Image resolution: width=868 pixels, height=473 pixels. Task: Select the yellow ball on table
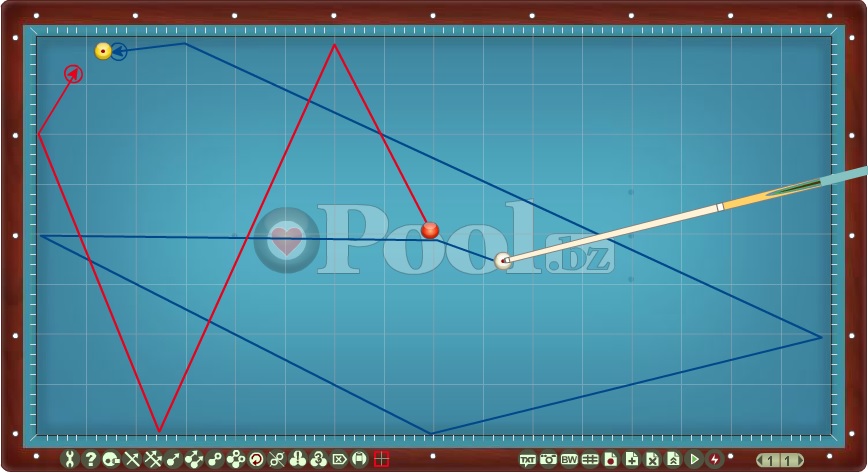(x=103, y=51)
